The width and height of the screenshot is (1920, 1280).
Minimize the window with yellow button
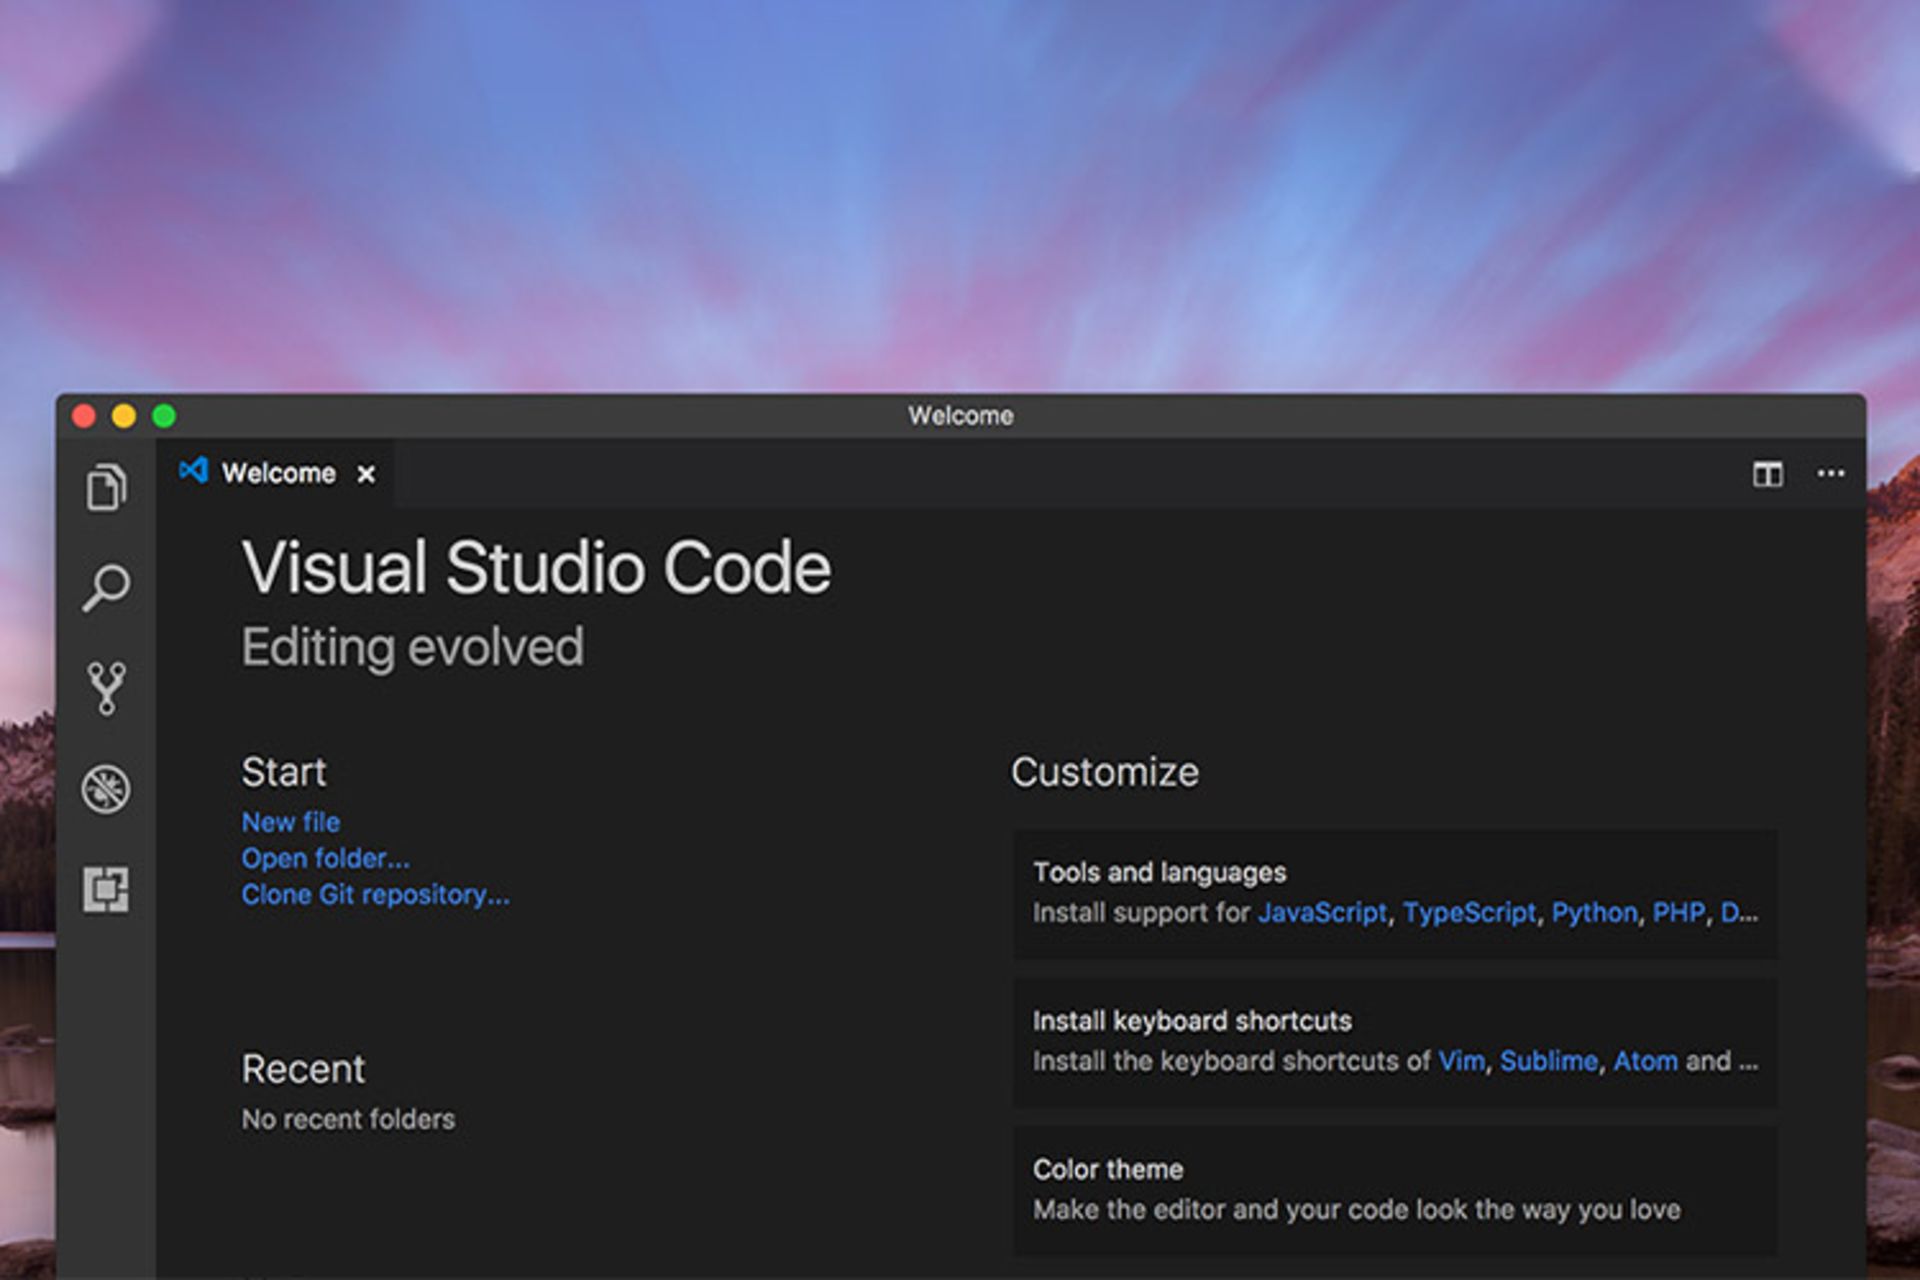coord(124,416)
